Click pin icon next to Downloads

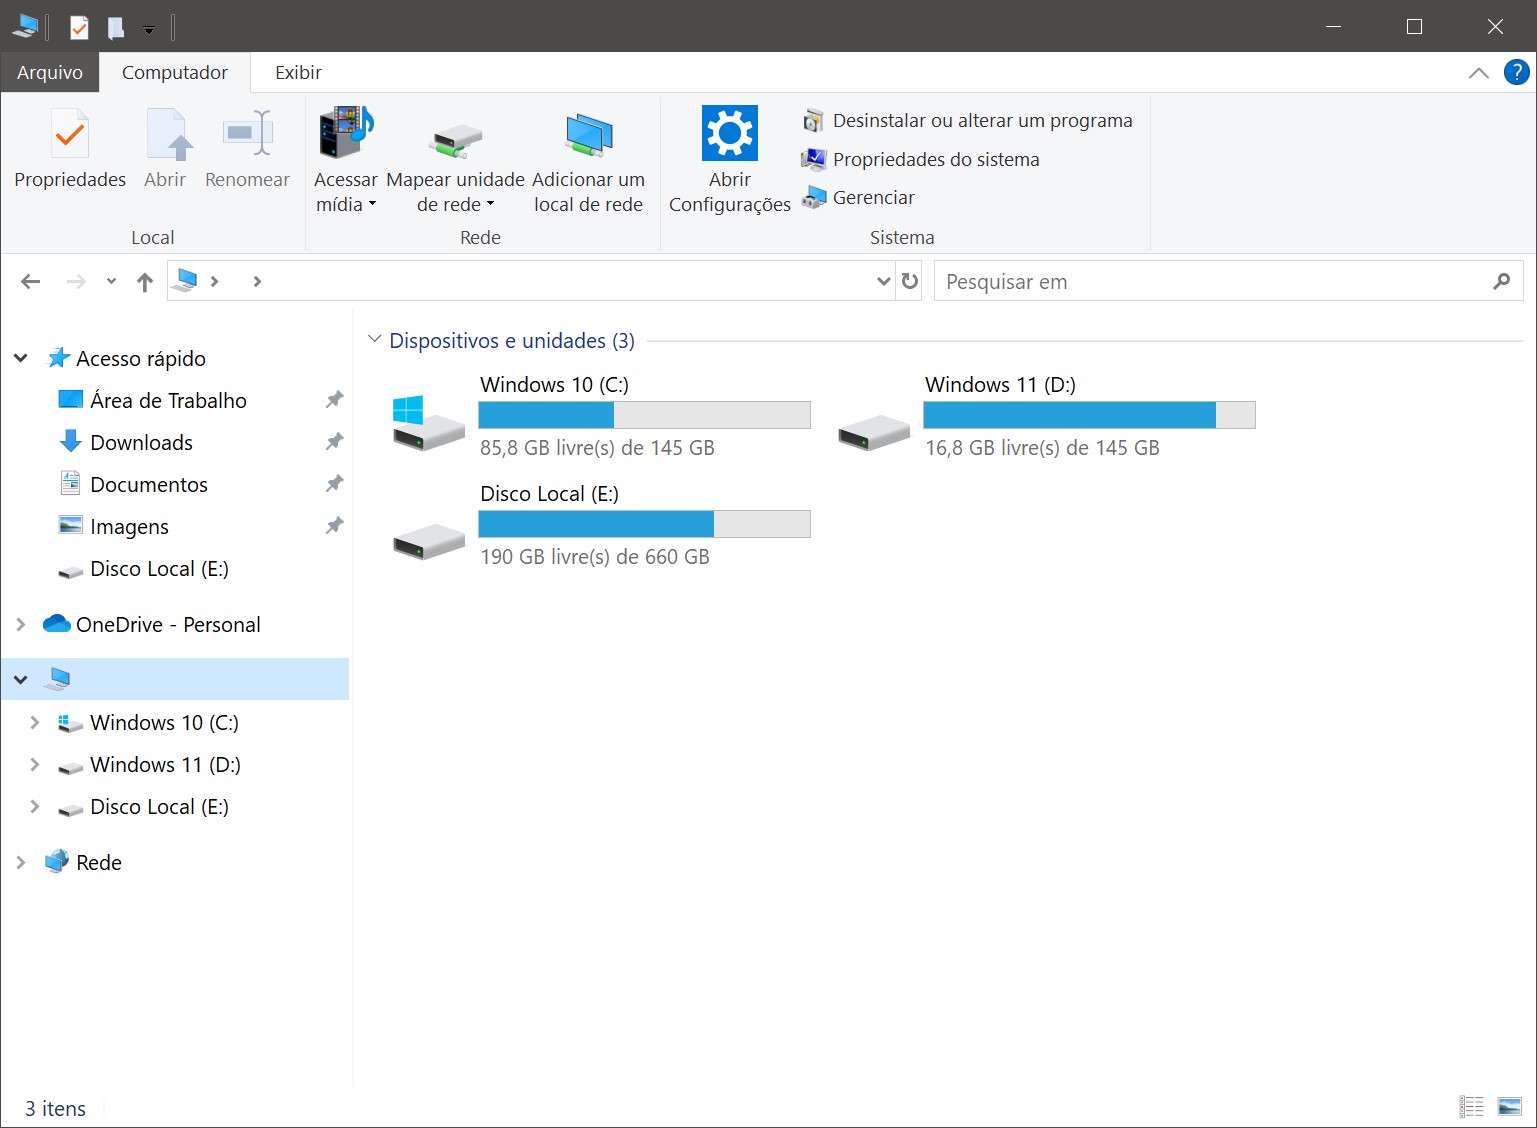pos(334,441)
